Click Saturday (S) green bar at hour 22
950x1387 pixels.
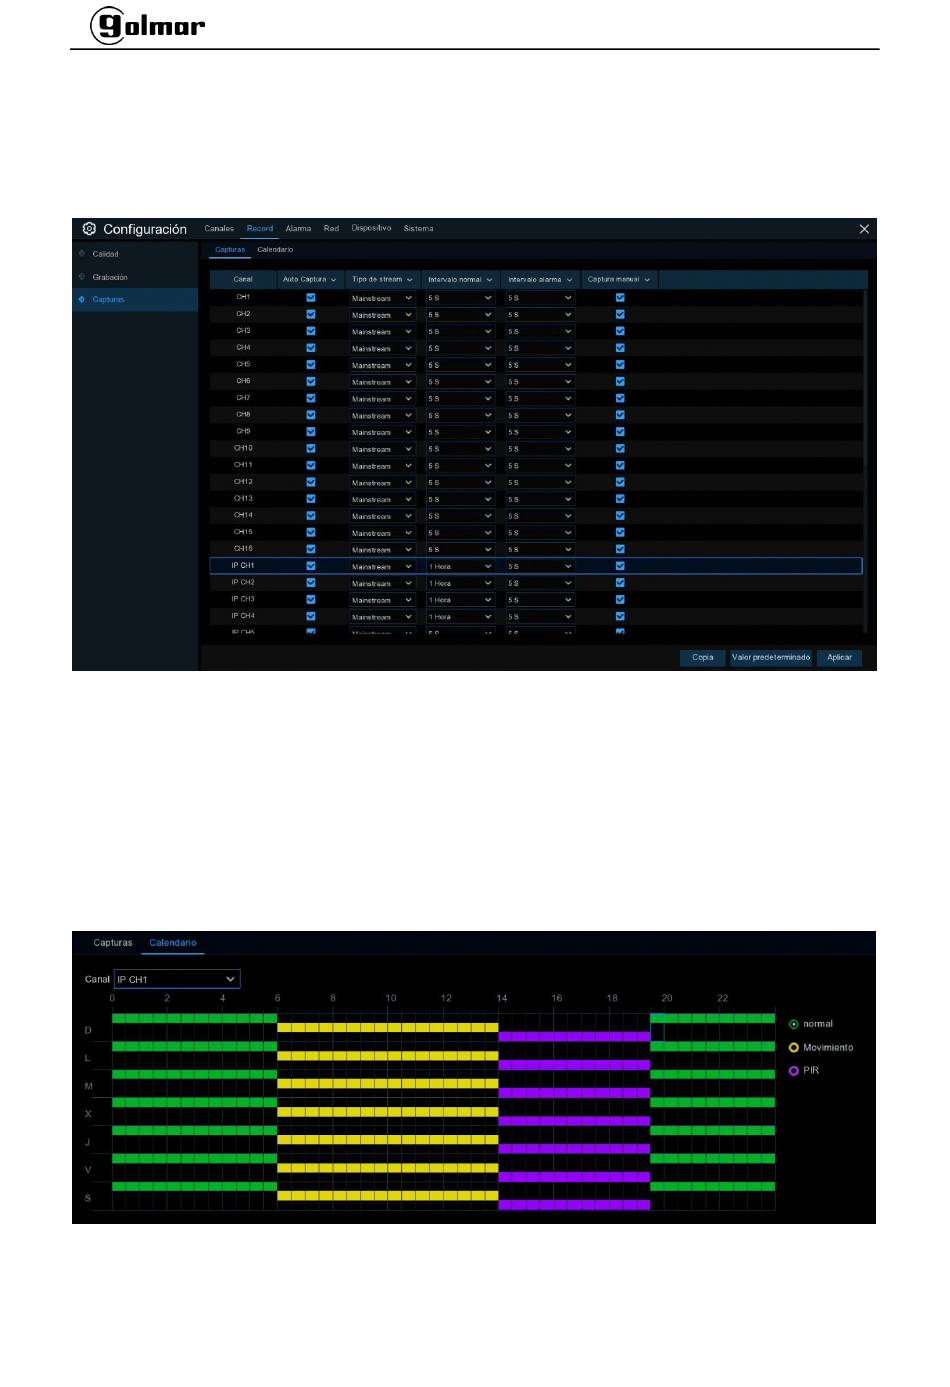coord(727,1186)
